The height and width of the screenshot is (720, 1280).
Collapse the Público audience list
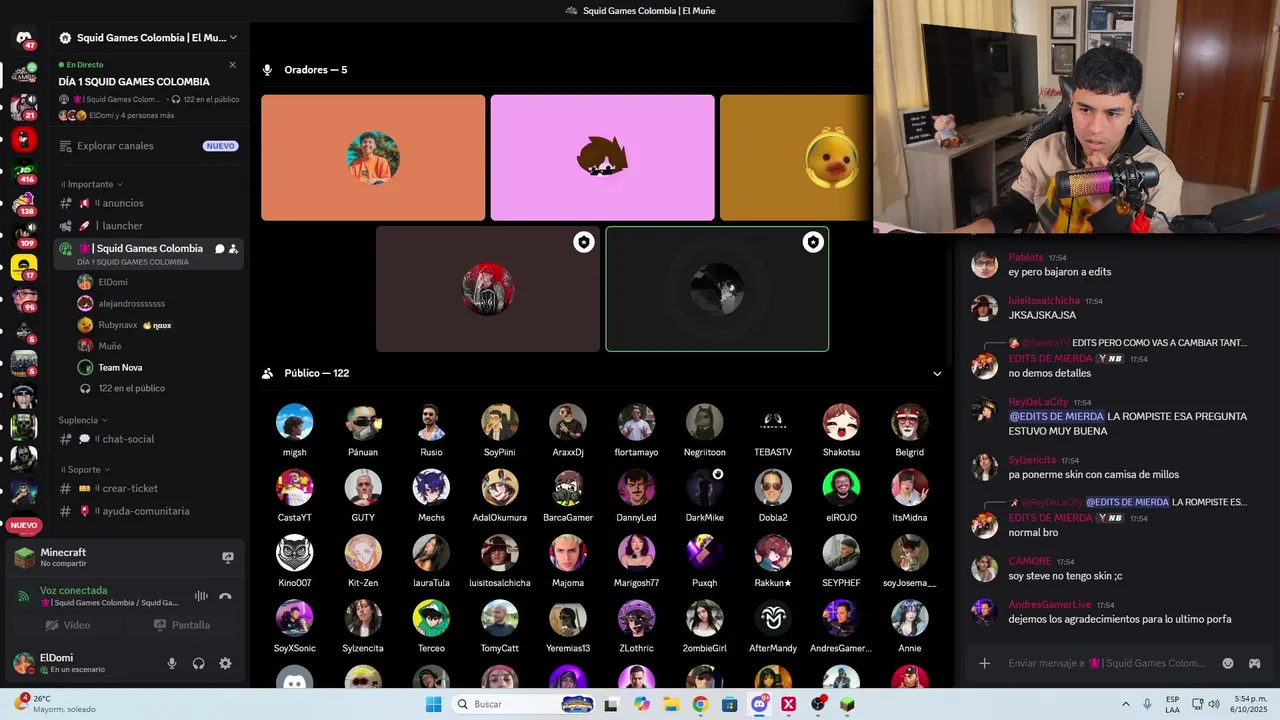937,374
